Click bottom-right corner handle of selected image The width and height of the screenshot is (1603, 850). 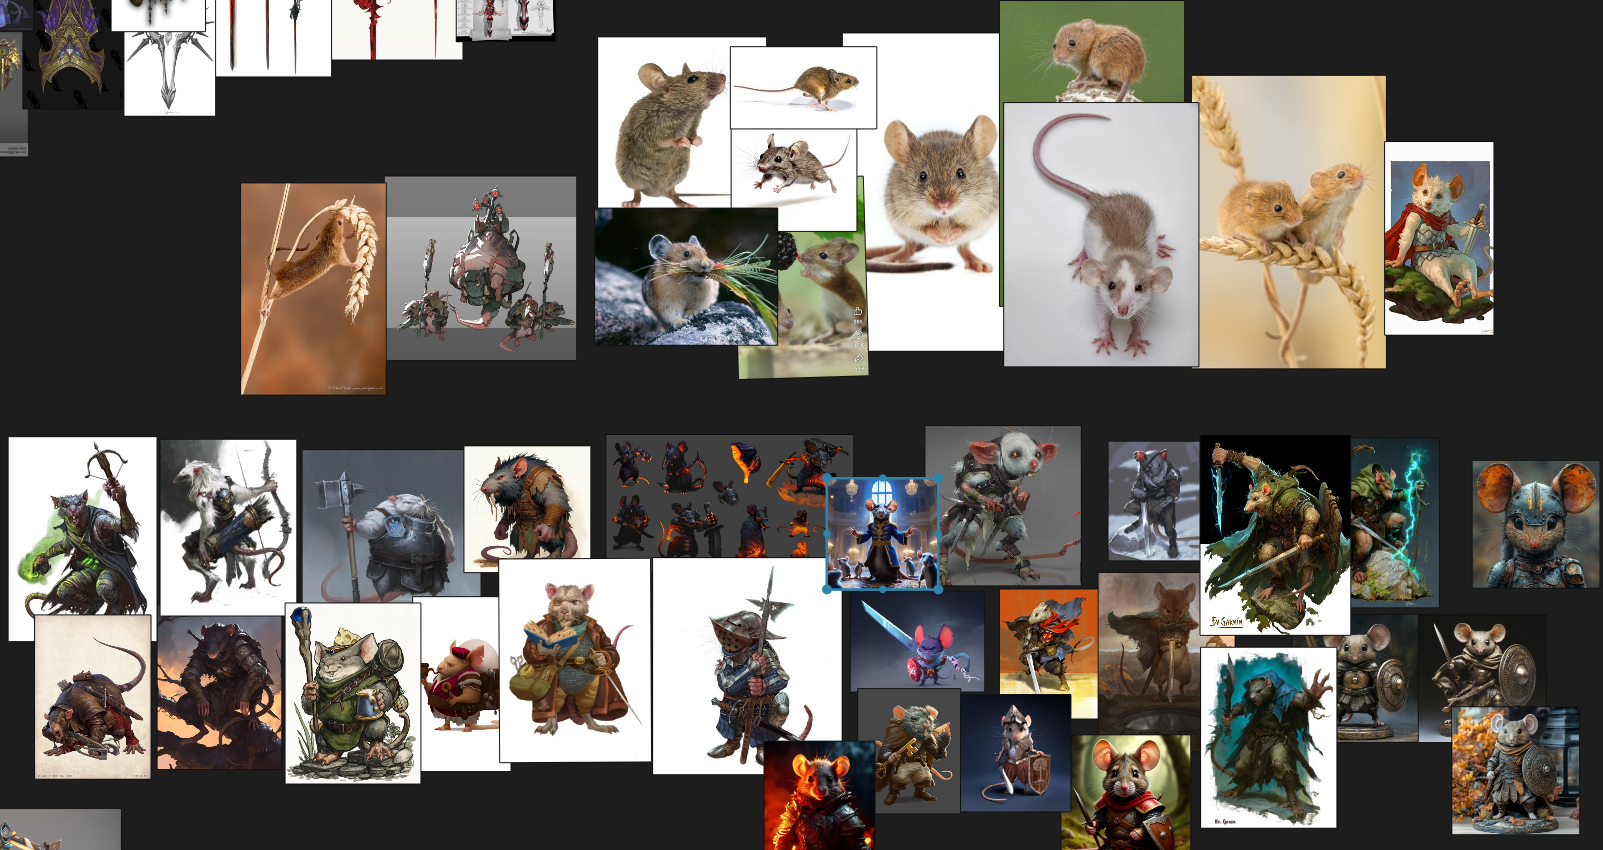pyautogui.click(x=939, y=590)
